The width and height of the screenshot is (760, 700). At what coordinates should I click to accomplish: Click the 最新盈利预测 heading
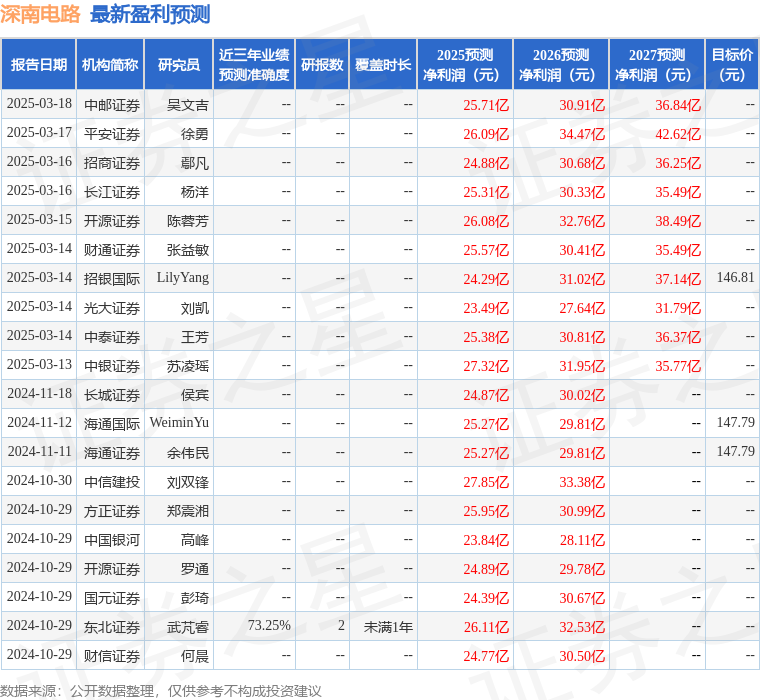click(x=150, y=14)
